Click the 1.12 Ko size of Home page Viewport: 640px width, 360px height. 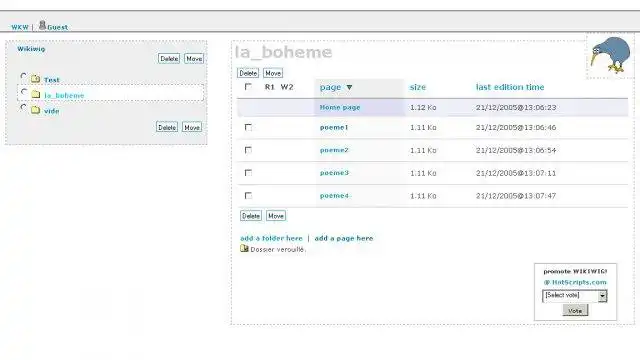(x=423, y=107)
